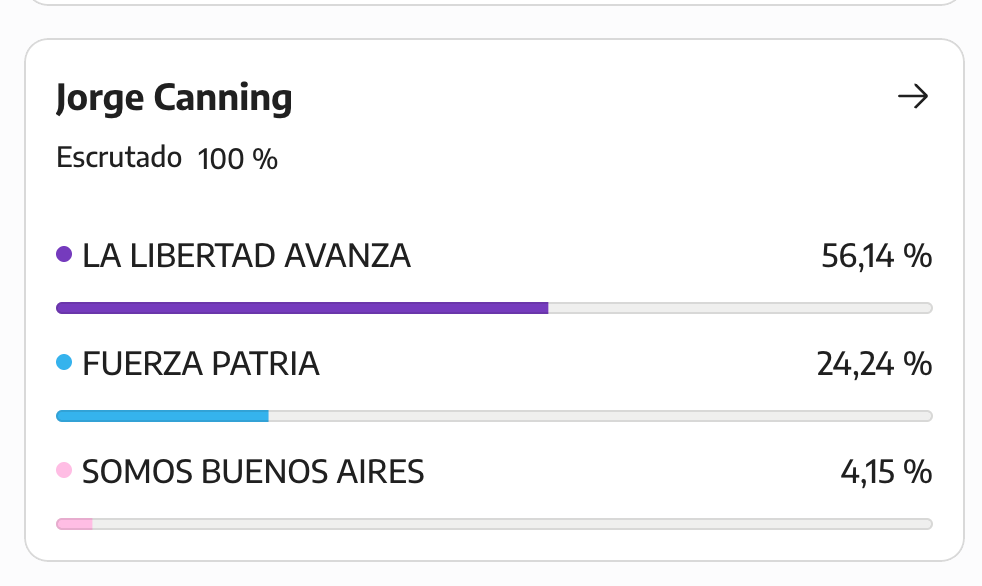Click the blue Fuerza Patria progress bar

(162, 416)
